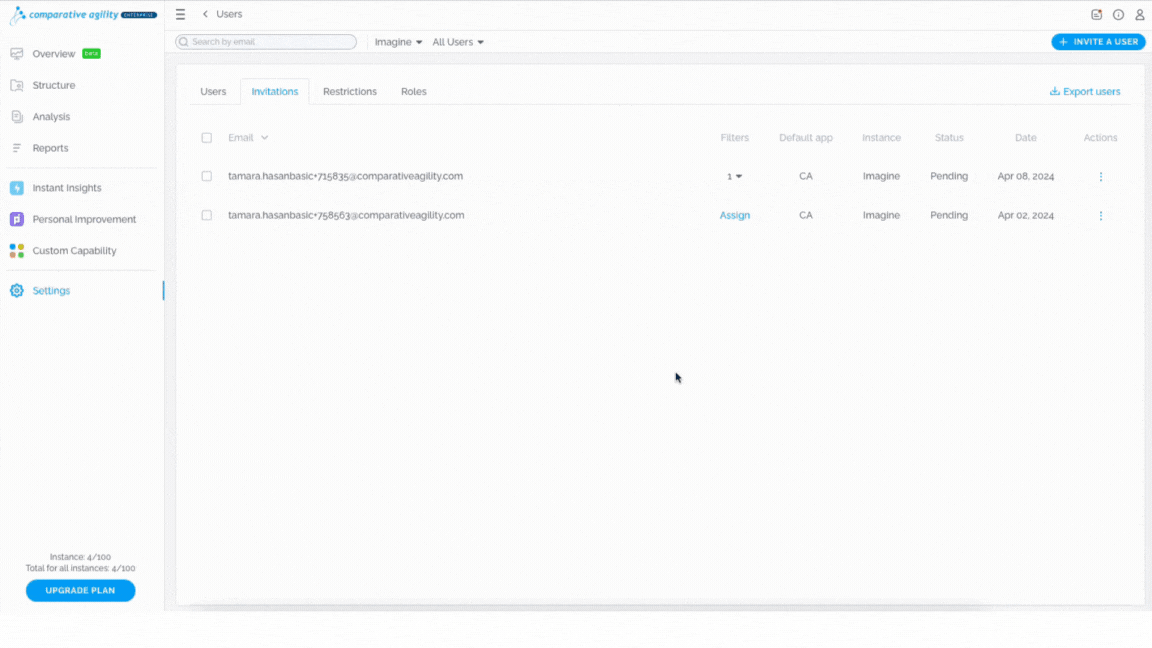The width and height of the screenshot is (1152, 648).
Task: Click email tamara.hasanbasic+715835@comparativeagility.com
Action: (345, 176)
